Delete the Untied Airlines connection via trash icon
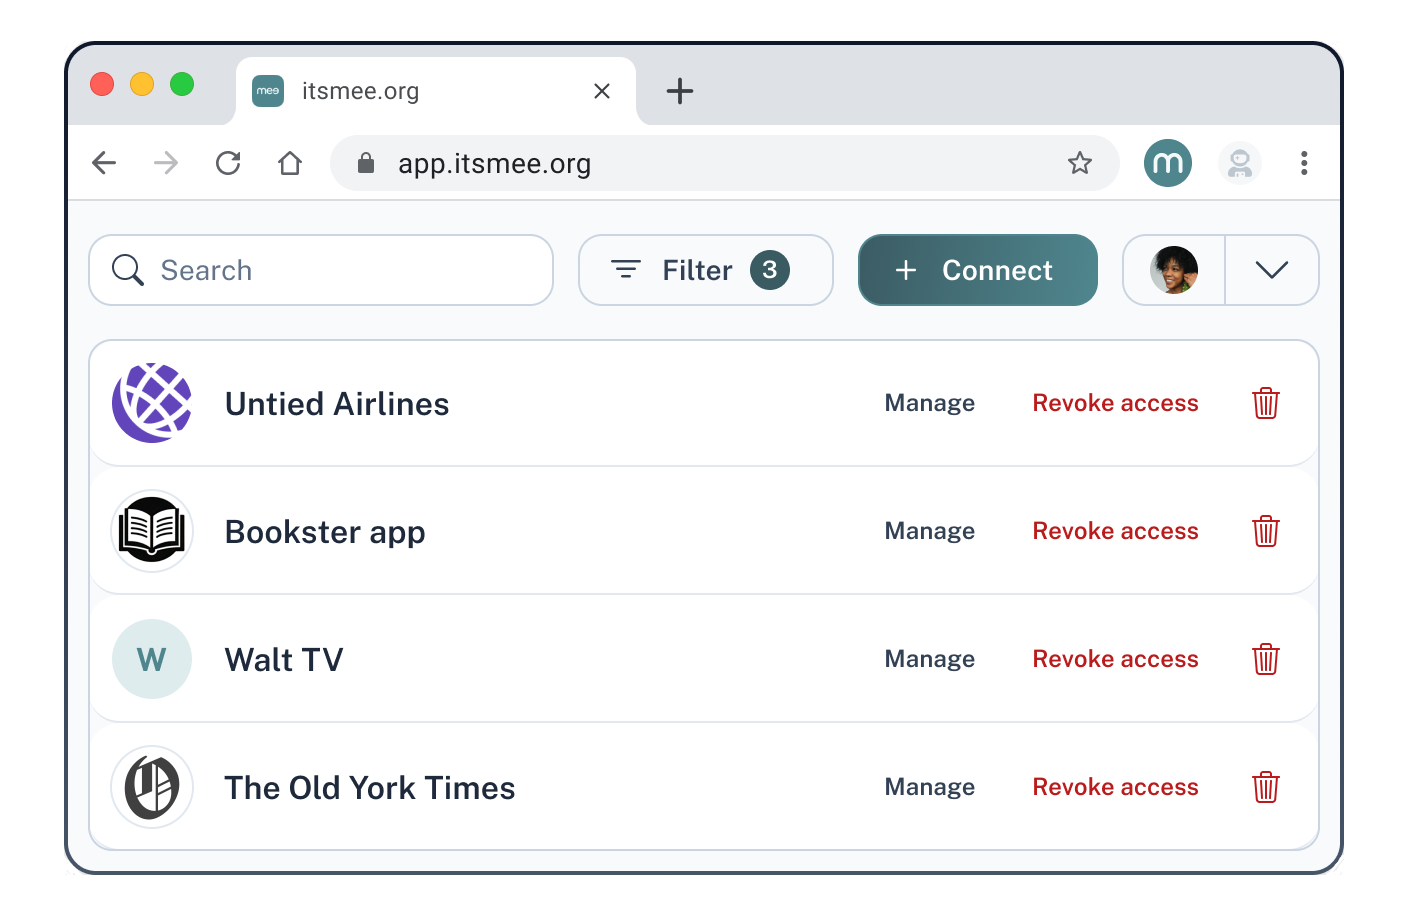The height and width of the screenshot is (917, 1408). (1266, 403)
